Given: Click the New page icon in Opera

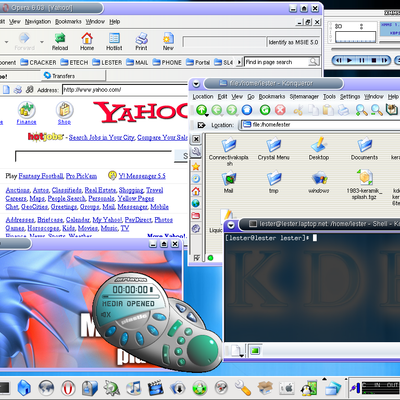Looking at the screenshot, I should coord(168,42).
